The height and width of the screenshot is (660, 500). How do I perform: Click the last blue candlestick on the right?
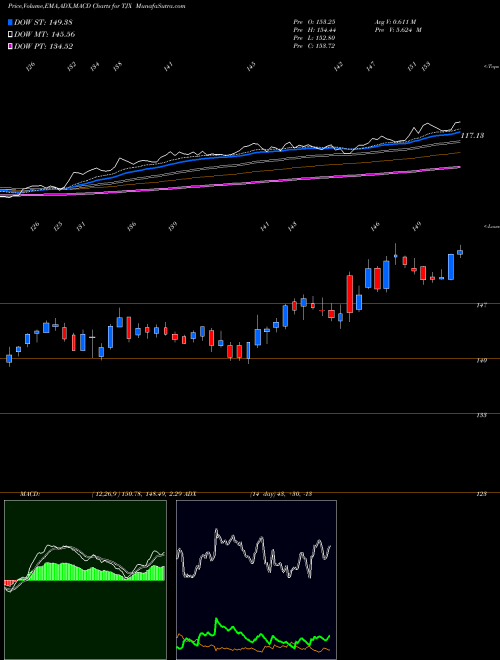tap(460, 252)
